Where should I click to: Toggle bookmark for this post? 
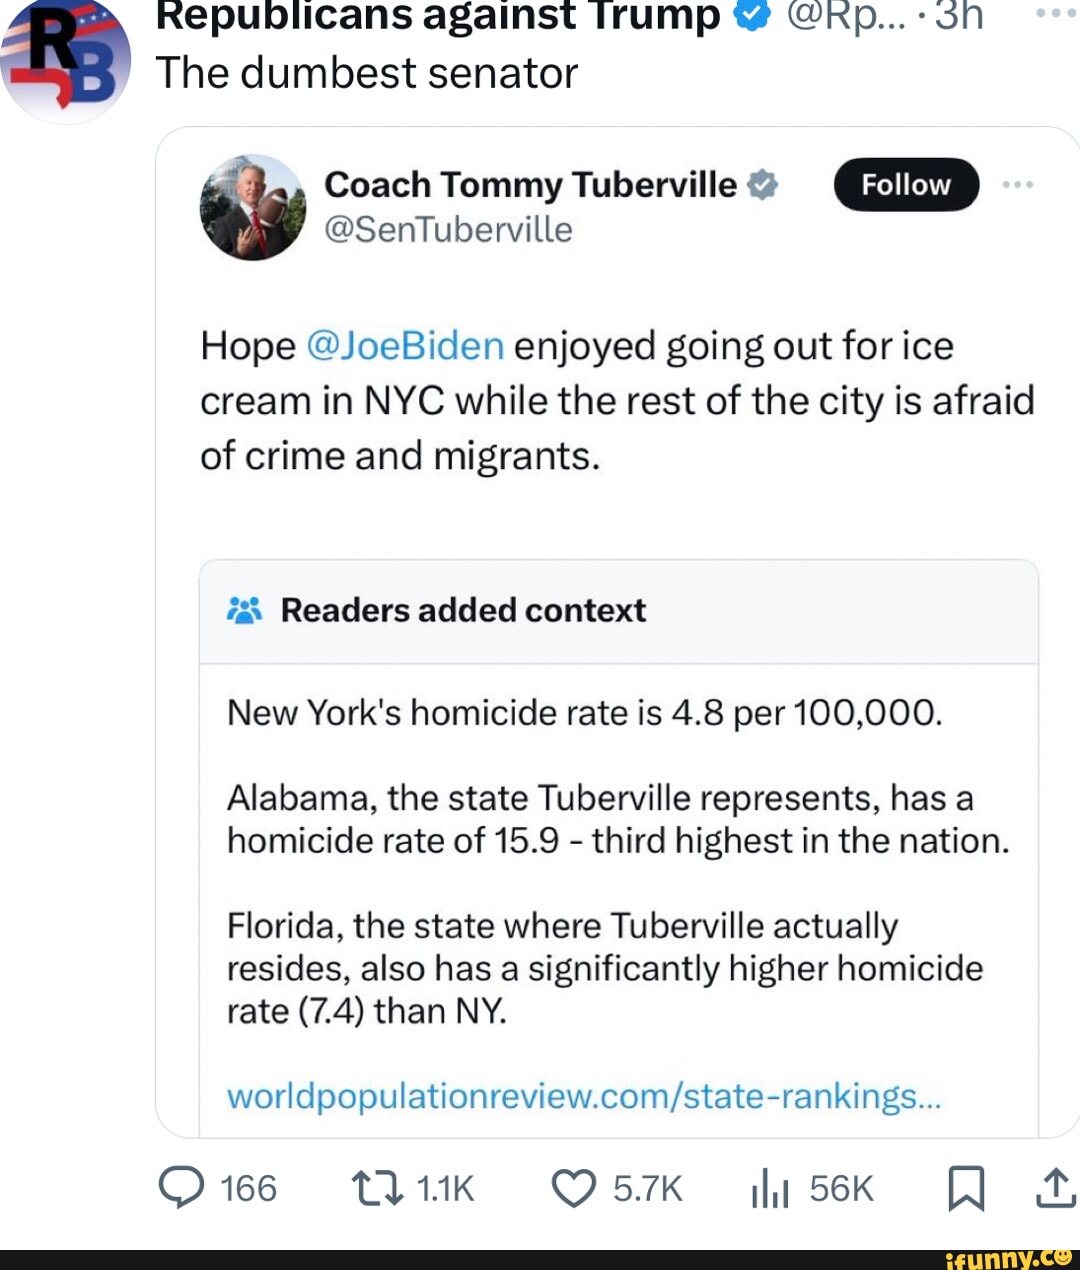tap(967, 1189)
